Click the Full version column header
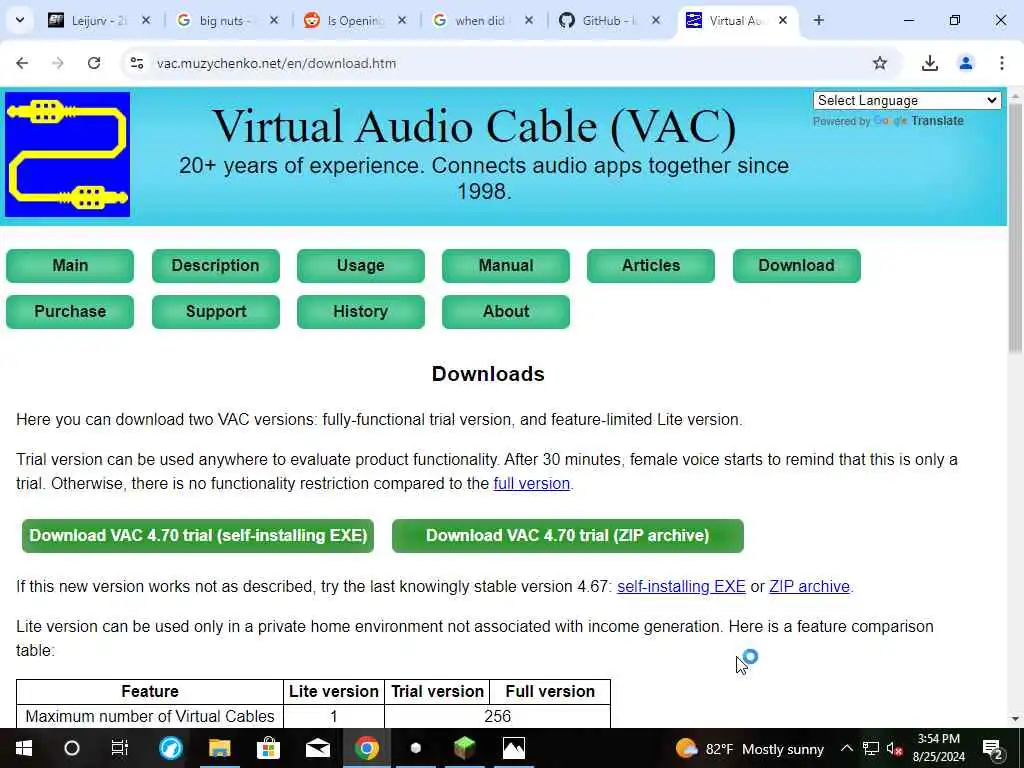 (550, 692)
